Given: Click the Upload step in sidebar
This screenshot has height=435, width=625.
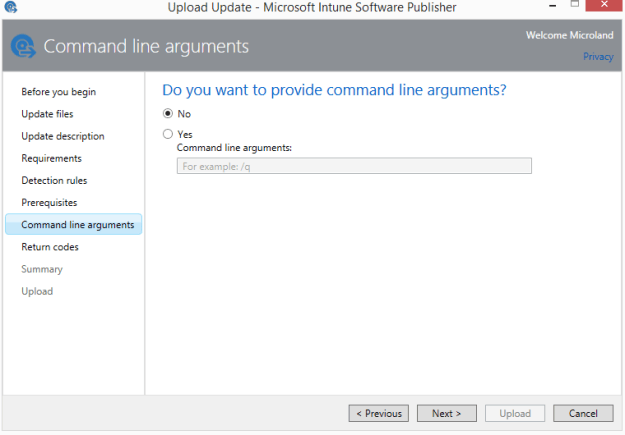Looking at the screenshot, I should pos(37,291).
